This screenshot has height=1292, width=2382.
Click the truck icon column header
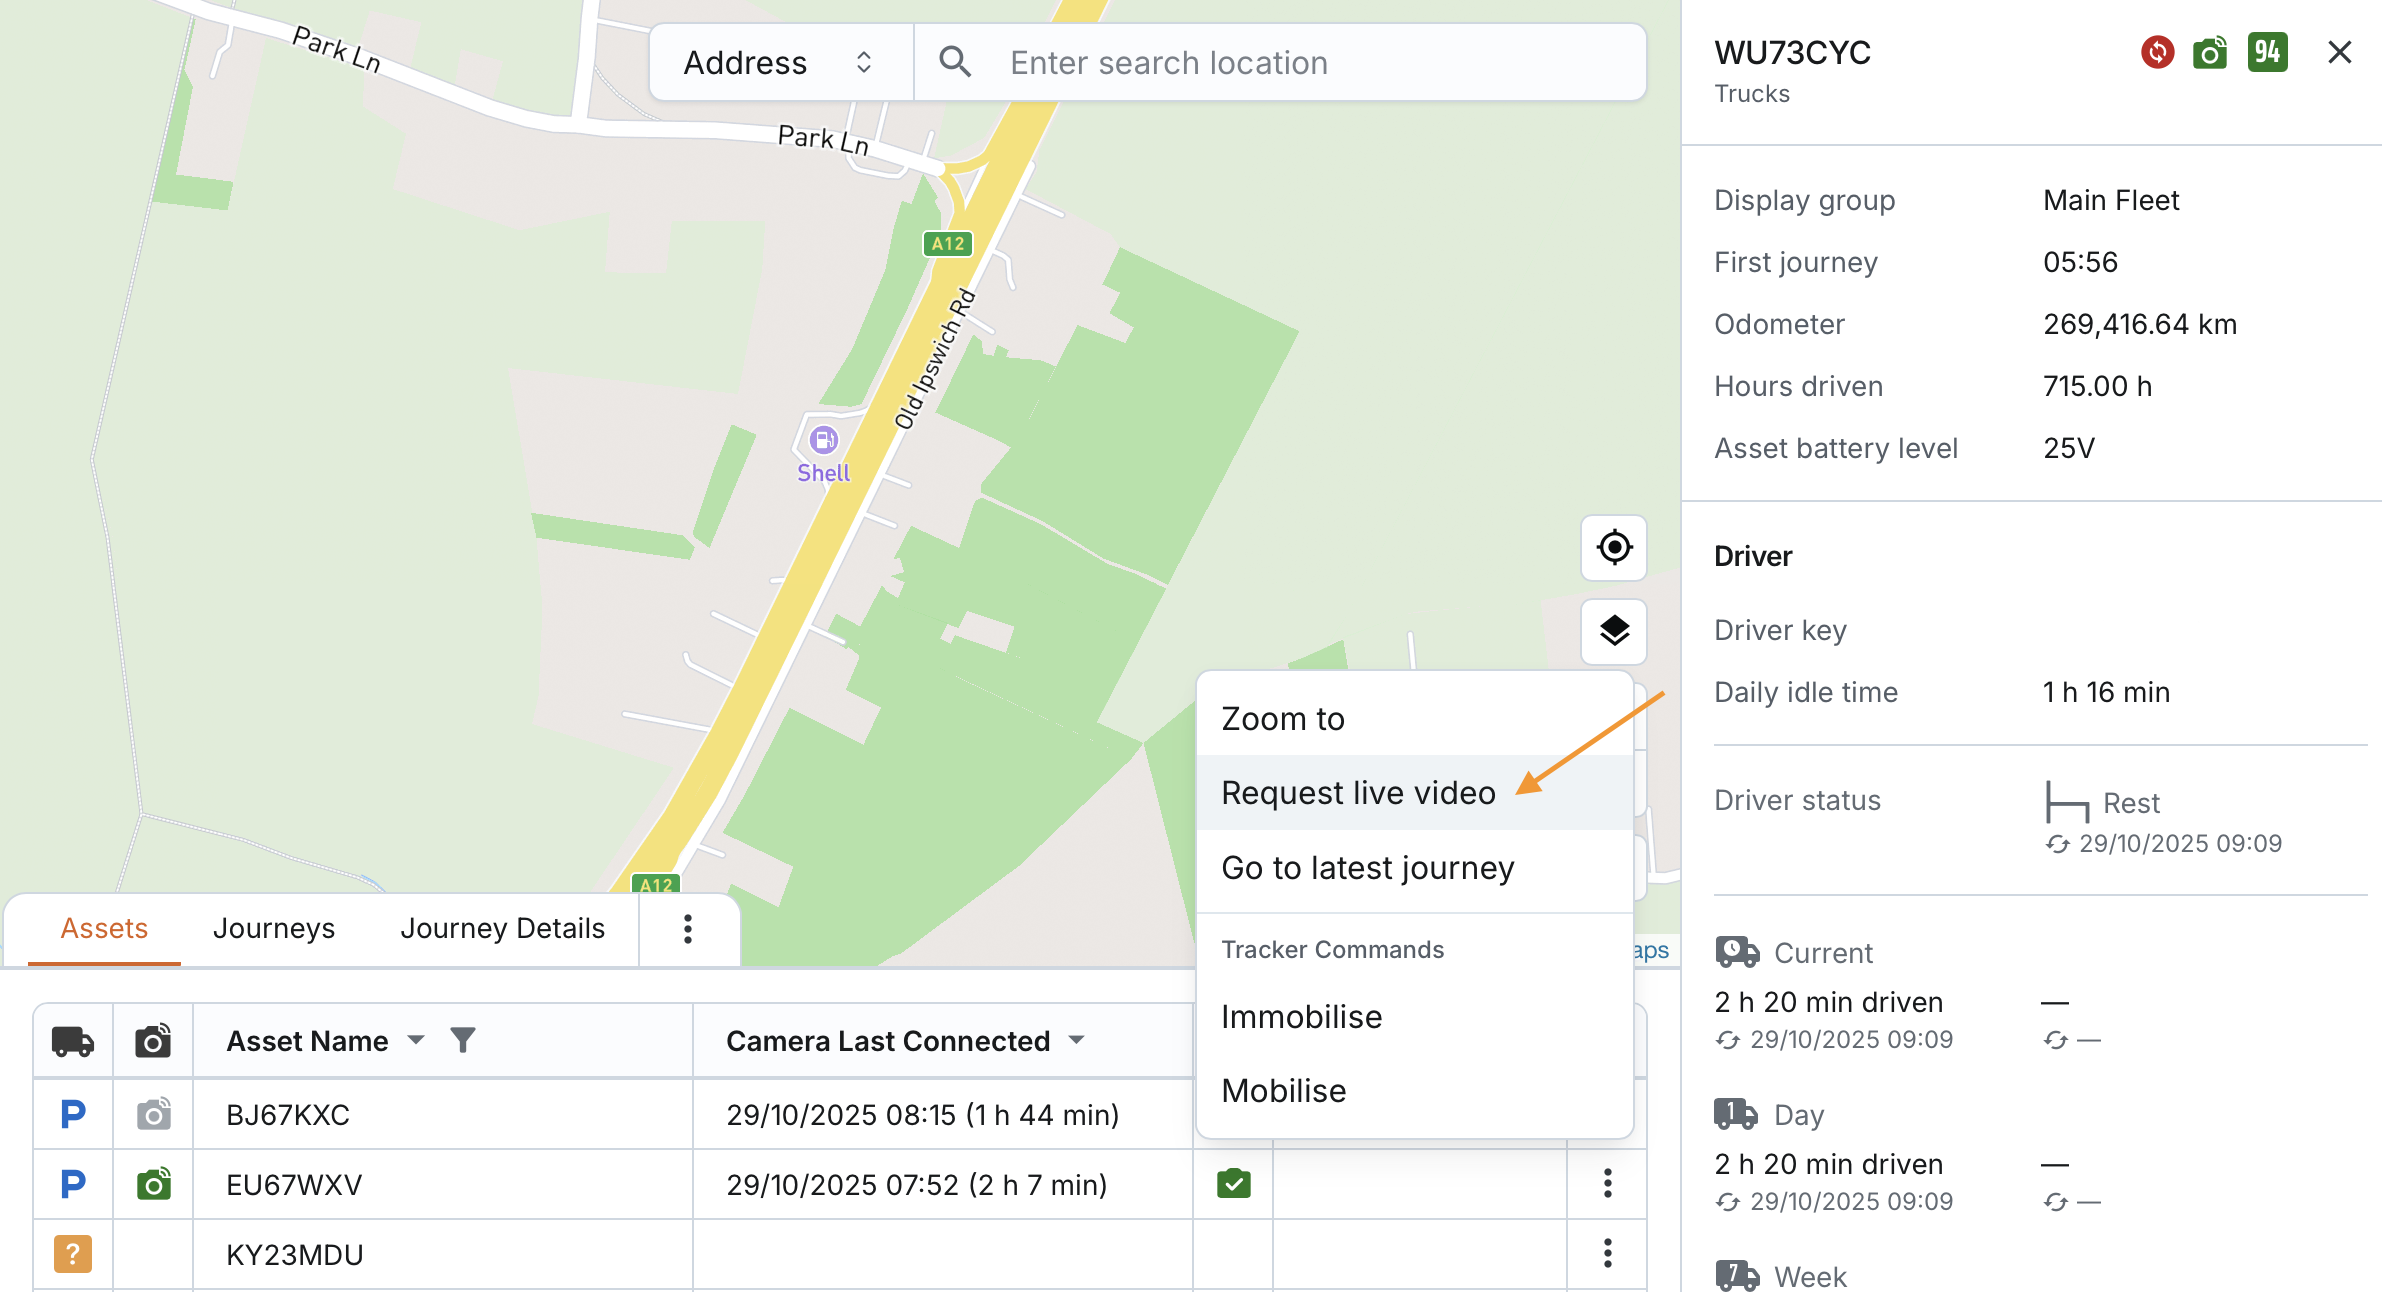[x=73, y=1041]
